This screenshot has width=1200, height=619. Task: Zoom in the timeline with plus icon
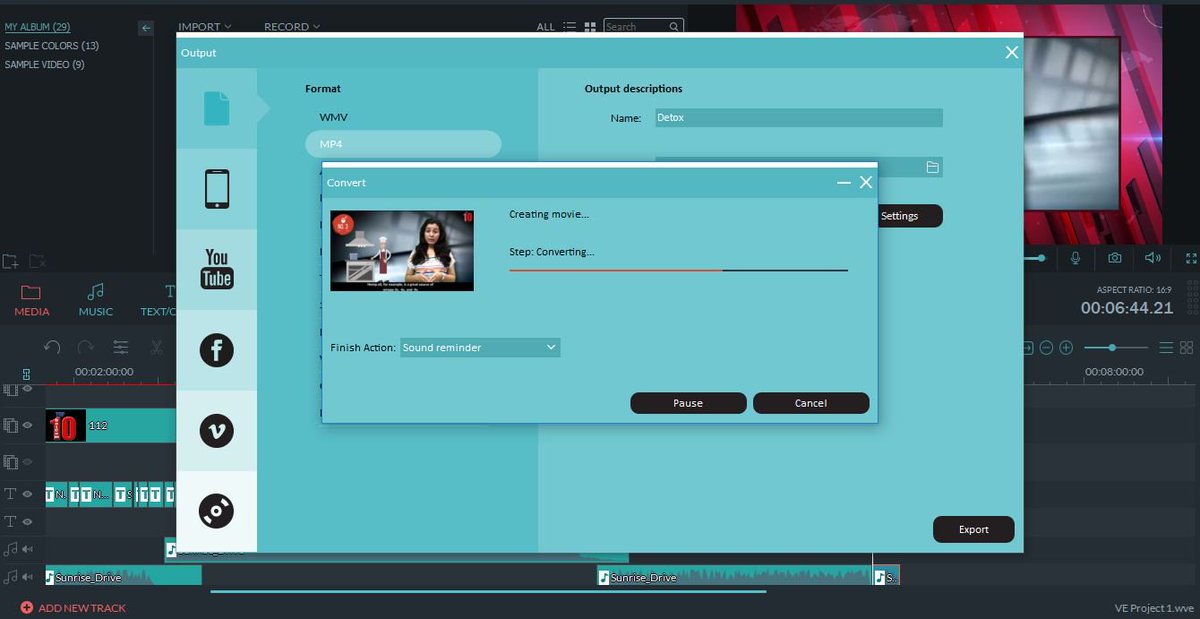(x=1066, y=347)
